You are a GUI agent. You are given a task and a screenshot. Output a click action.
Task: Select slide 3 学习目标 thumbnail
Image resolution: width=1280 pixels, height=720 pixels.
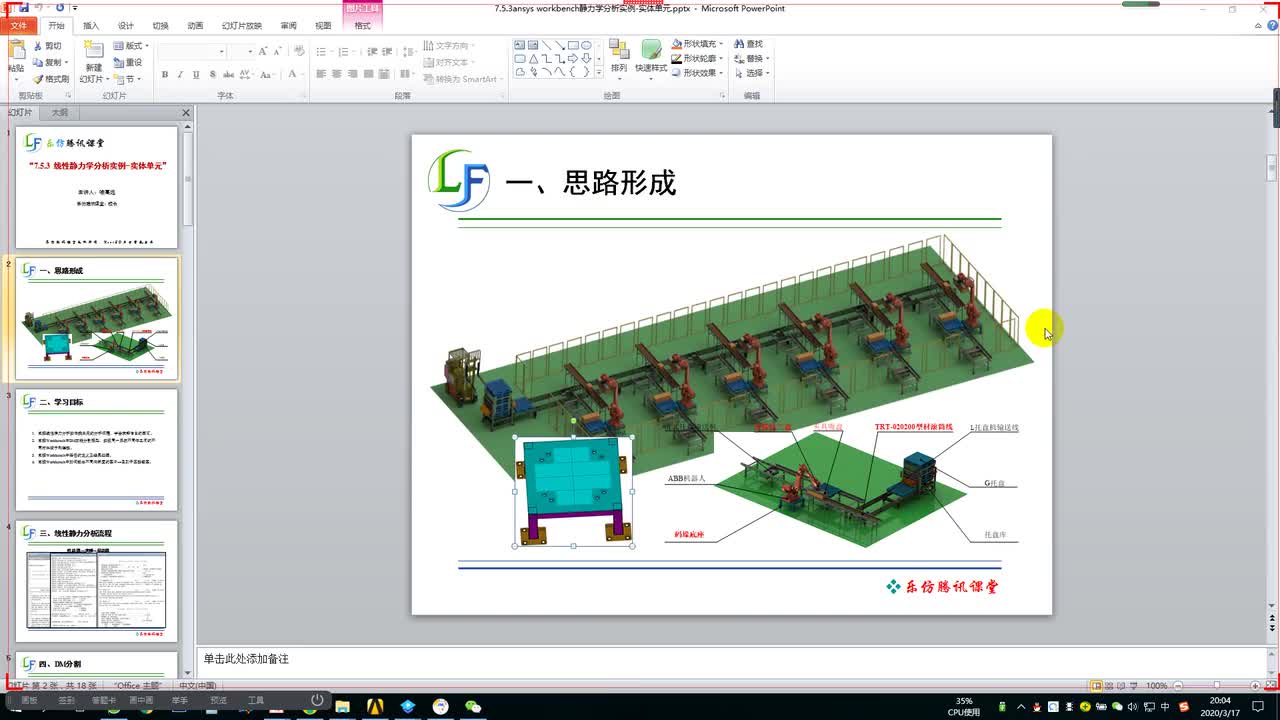(96, 449)
